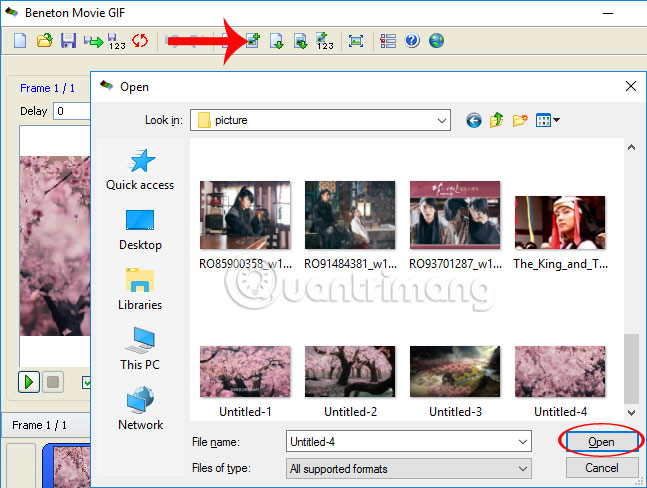Expand the Look in folder dropdown

(x=442, y=120)
